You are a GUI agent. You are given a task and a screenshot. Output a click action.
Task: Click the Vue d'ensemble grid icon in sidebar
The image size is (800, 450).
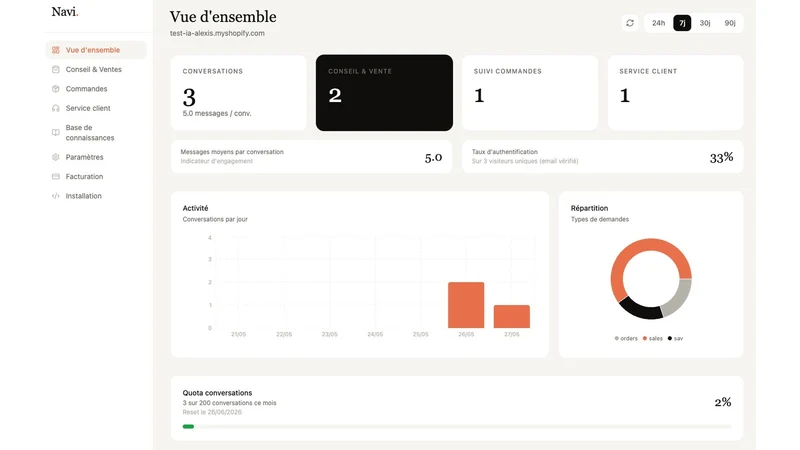coord(56,50)
